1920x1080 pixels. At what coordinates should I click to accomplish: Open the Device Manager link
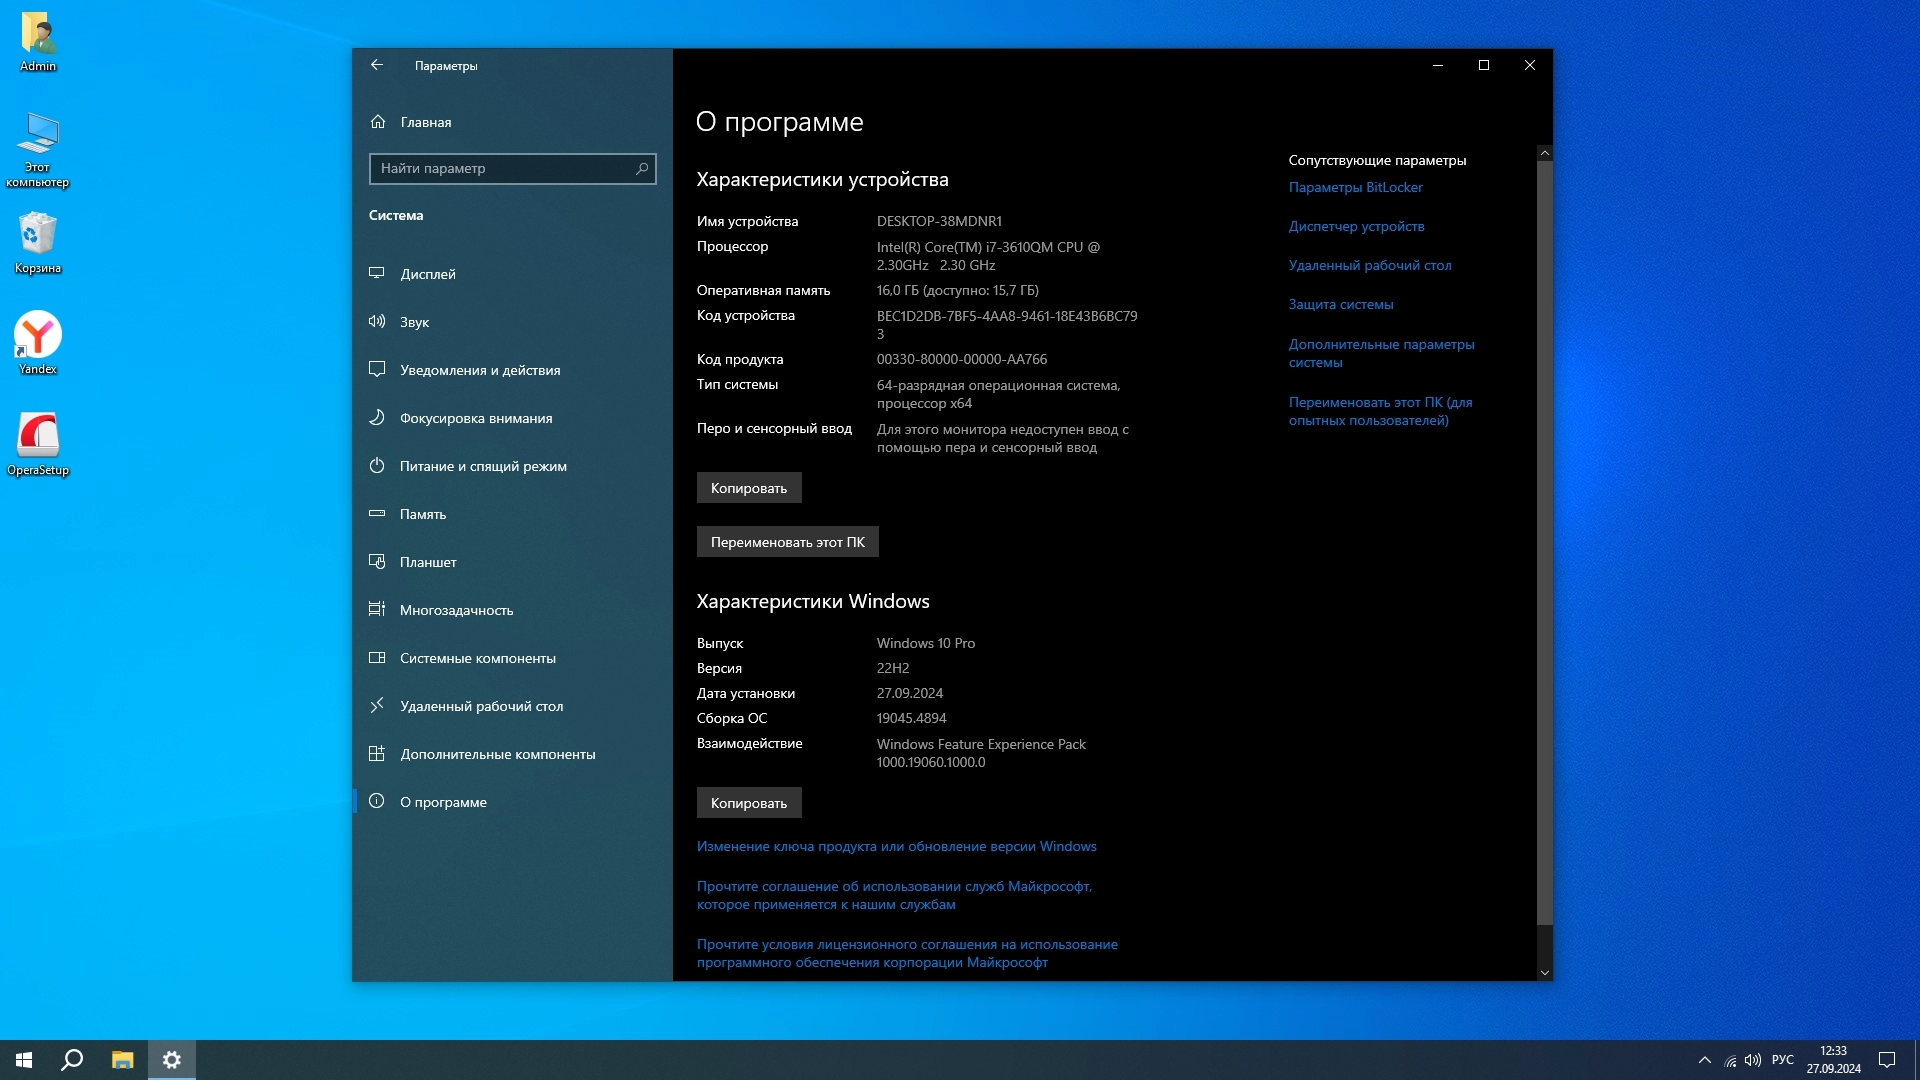[1356, 226]
